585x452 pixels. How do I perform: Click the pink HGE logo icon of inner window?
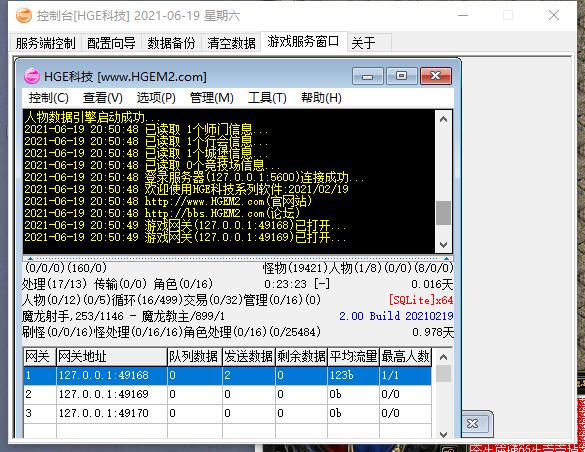click(x=31, y=76)
